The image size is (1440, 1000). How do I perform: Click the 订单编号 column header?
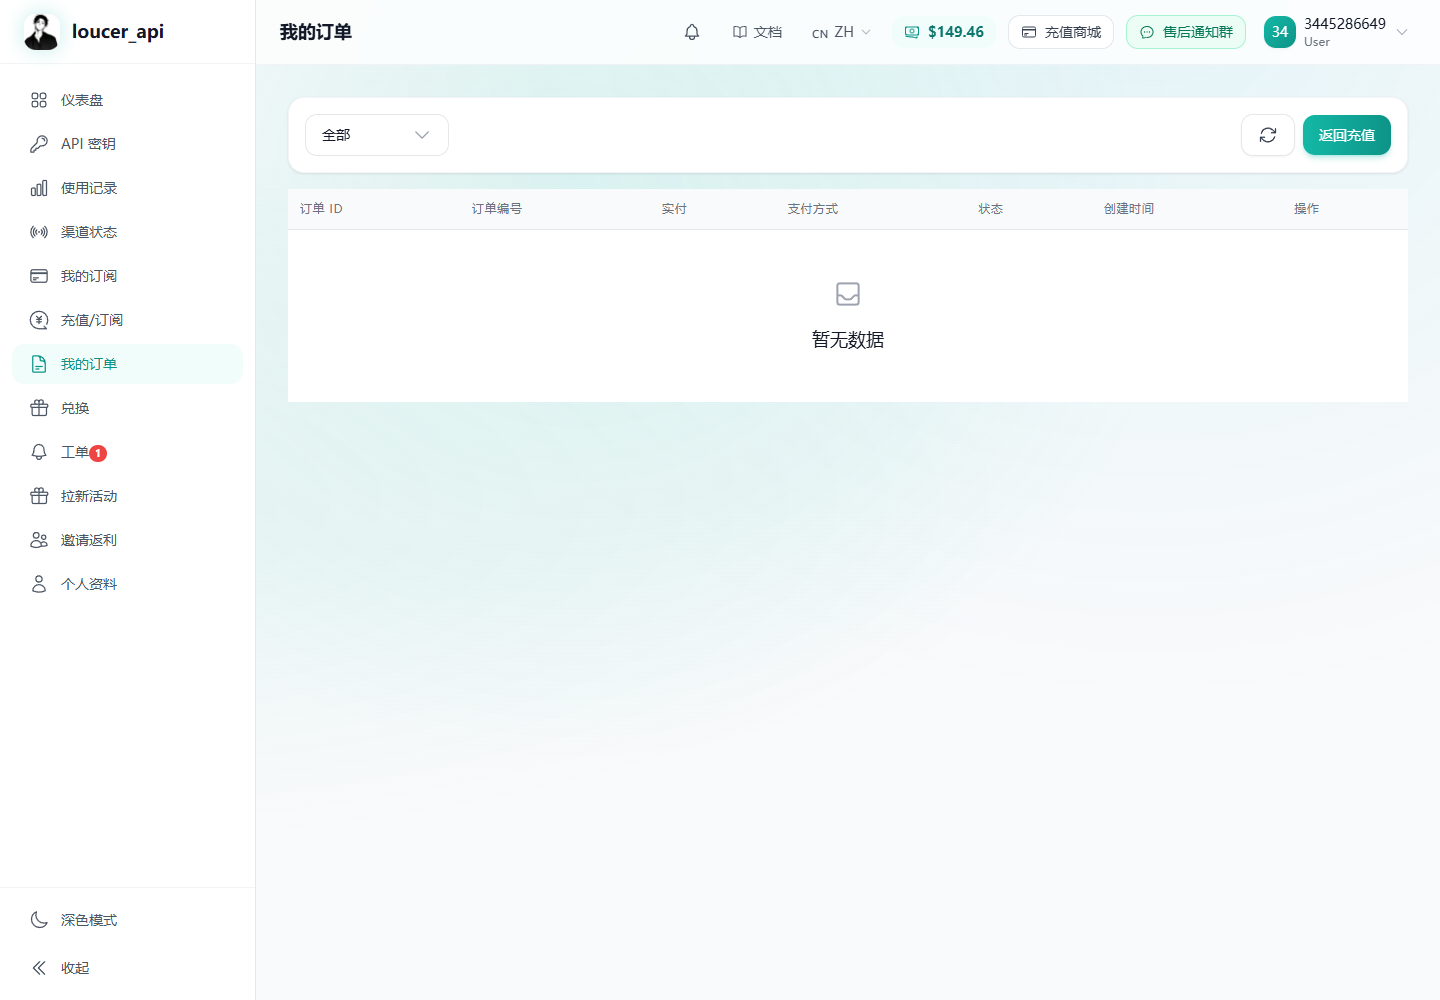point(497,209)
